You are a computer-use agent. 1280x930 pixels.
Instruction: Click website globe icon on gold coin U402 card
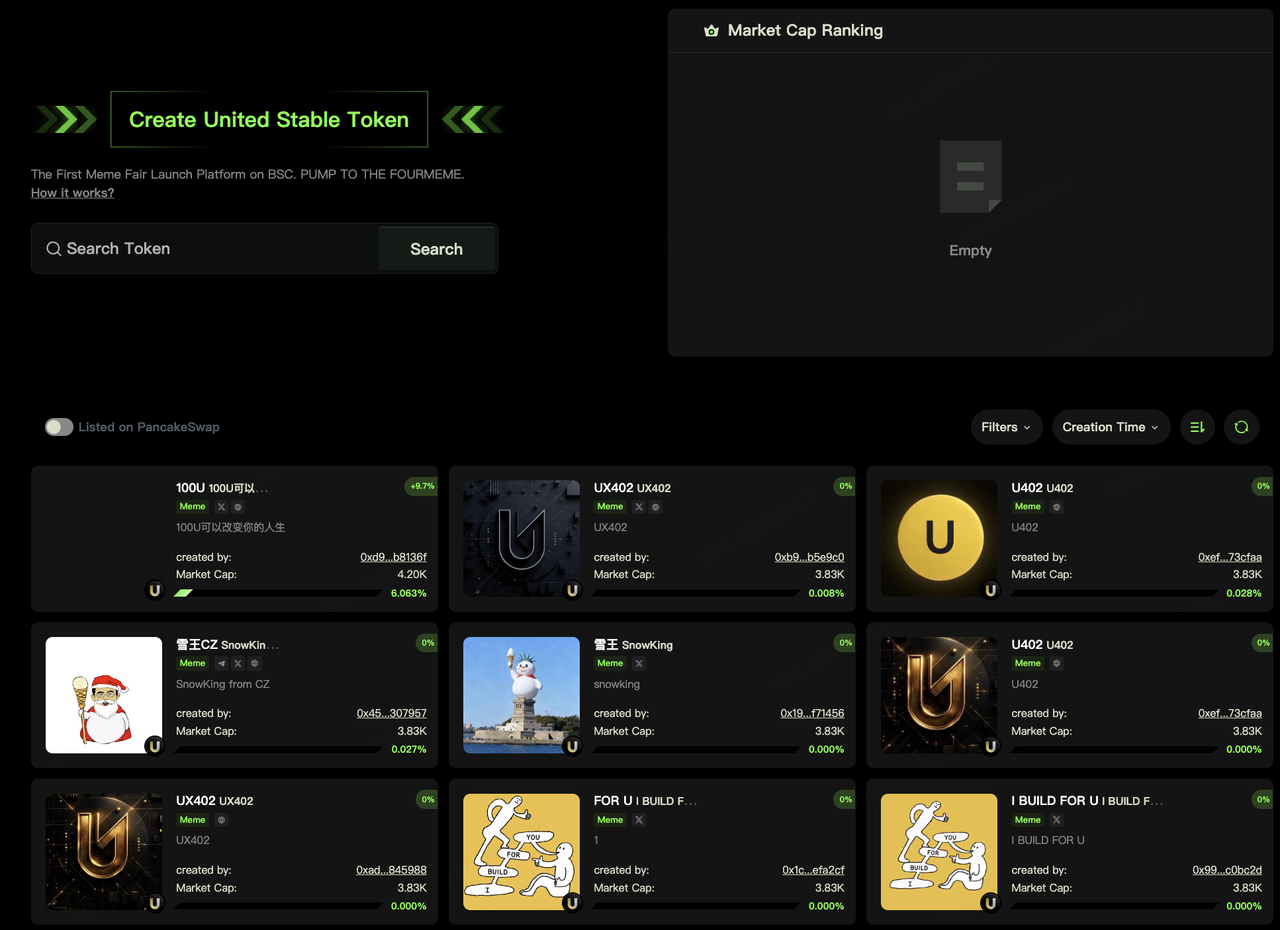1056,507
